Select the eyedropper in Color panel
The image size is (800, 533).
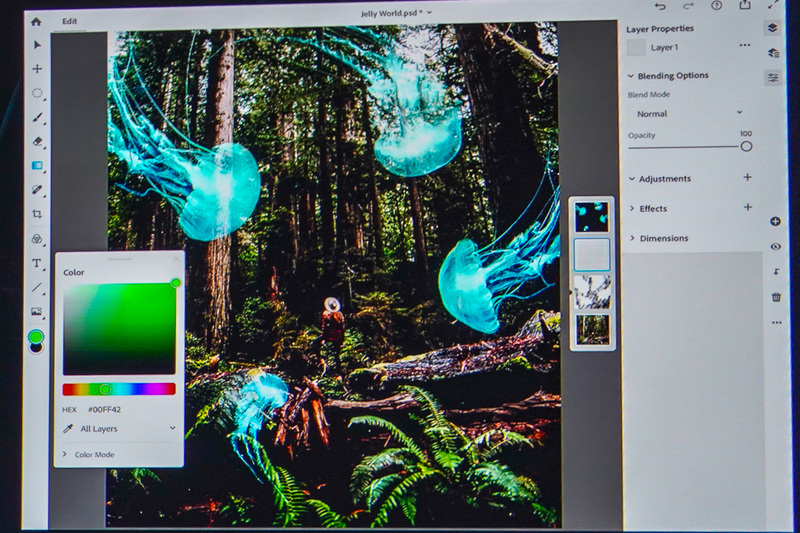[67, 429]
